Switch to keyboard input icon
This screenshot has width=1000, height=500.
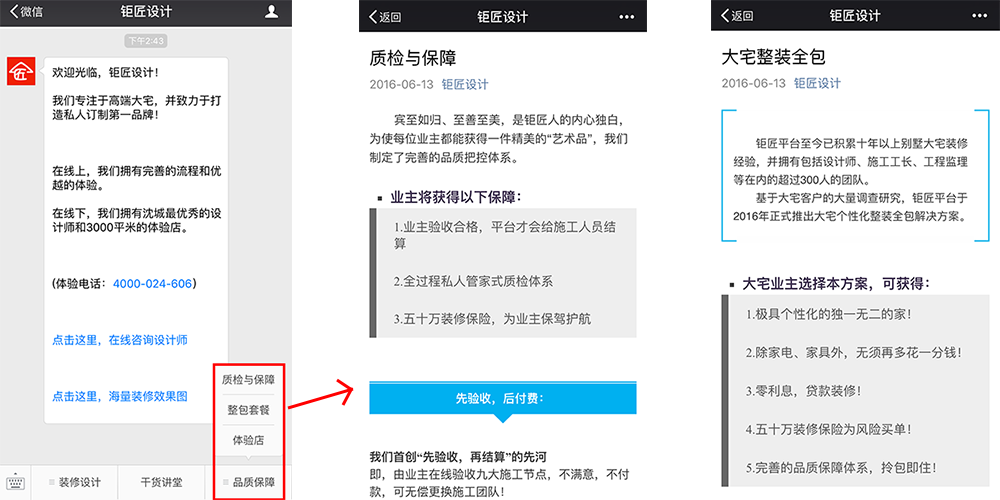(x=14, y=483)
